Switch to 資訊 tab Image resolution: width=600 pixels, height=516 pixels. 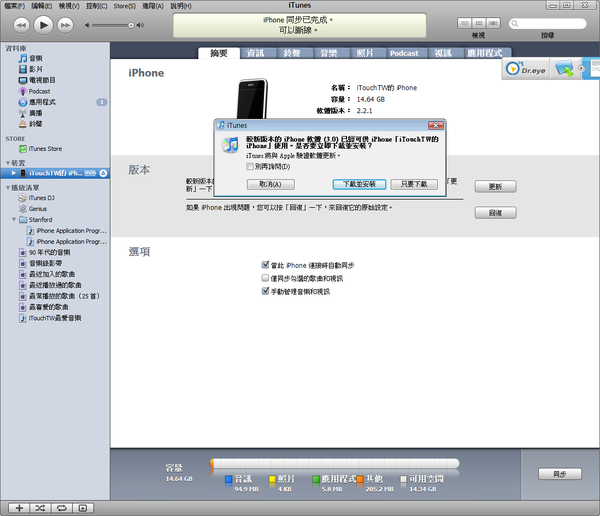click(256, 53)
